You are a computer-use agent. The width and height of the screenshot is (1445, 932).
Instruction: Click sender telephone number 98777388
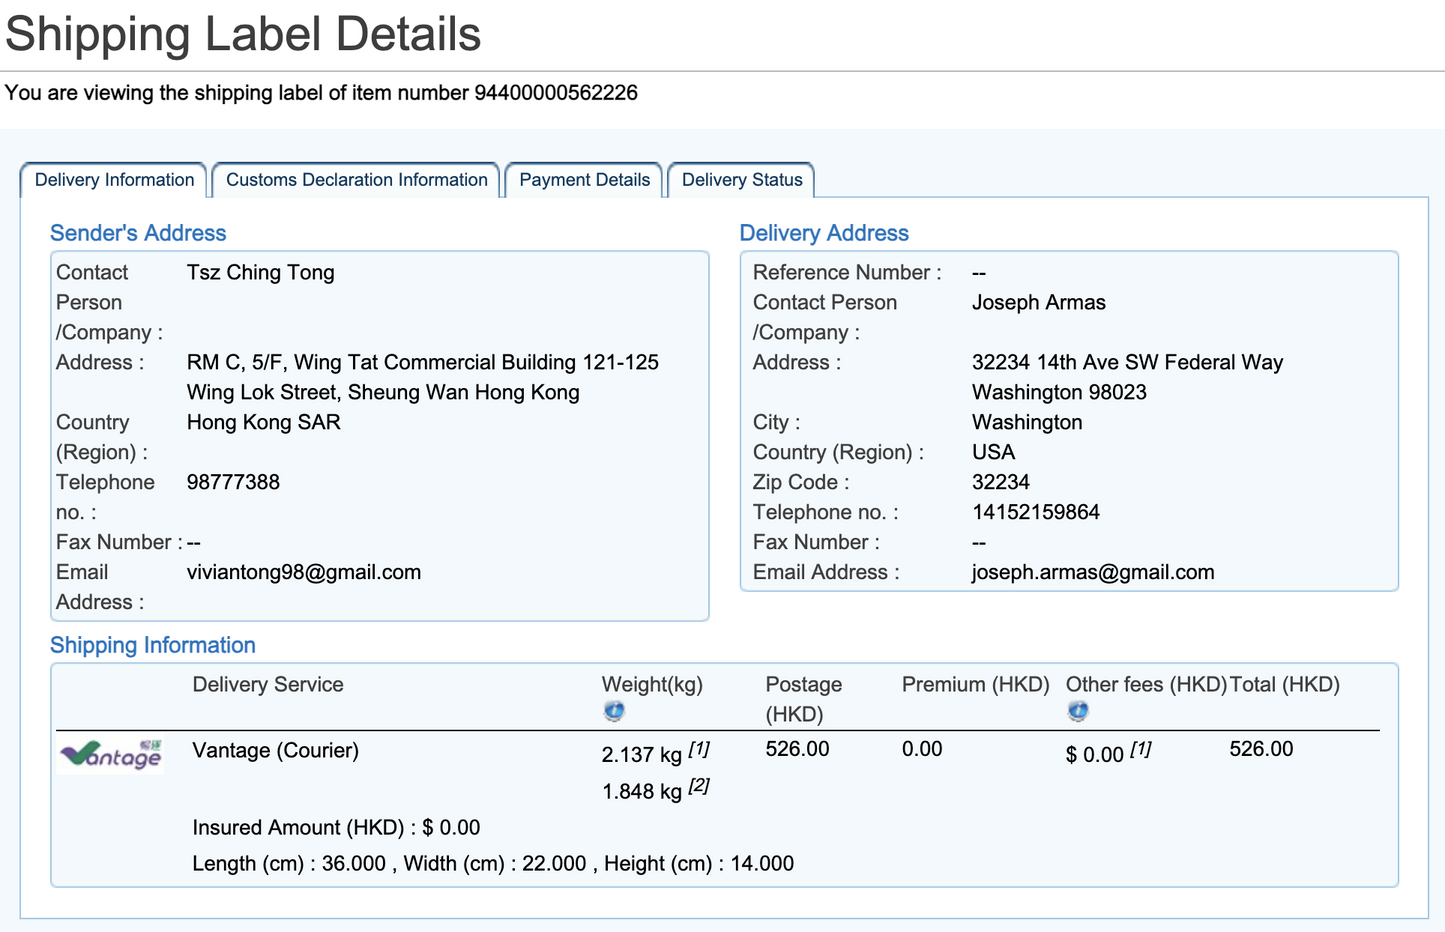[233, 482]
